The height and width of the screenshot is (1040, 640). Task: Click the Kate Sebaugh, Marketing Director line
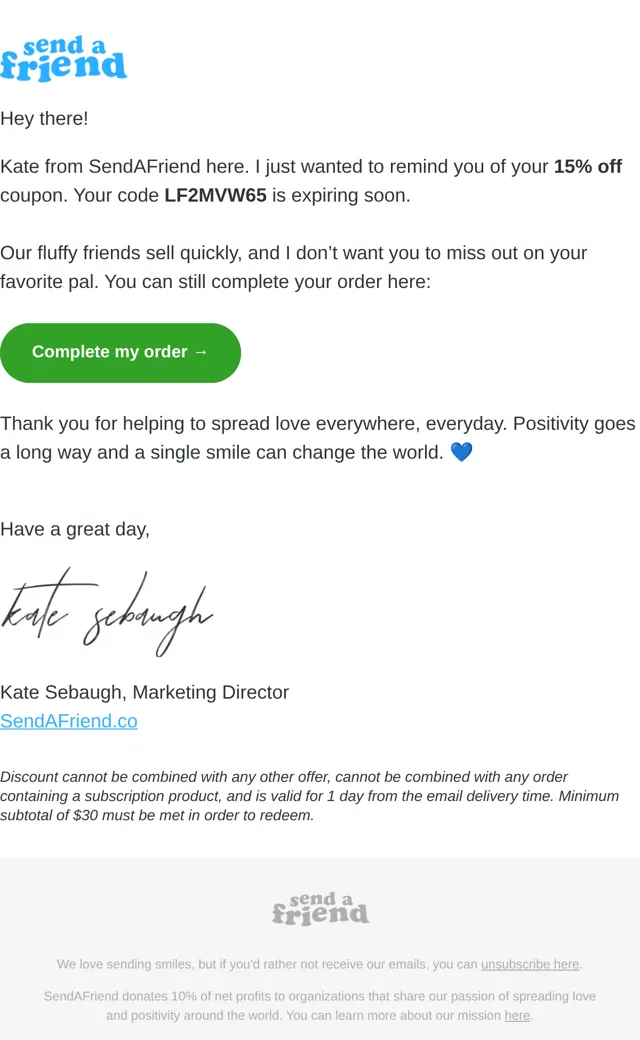click(145, 692)
